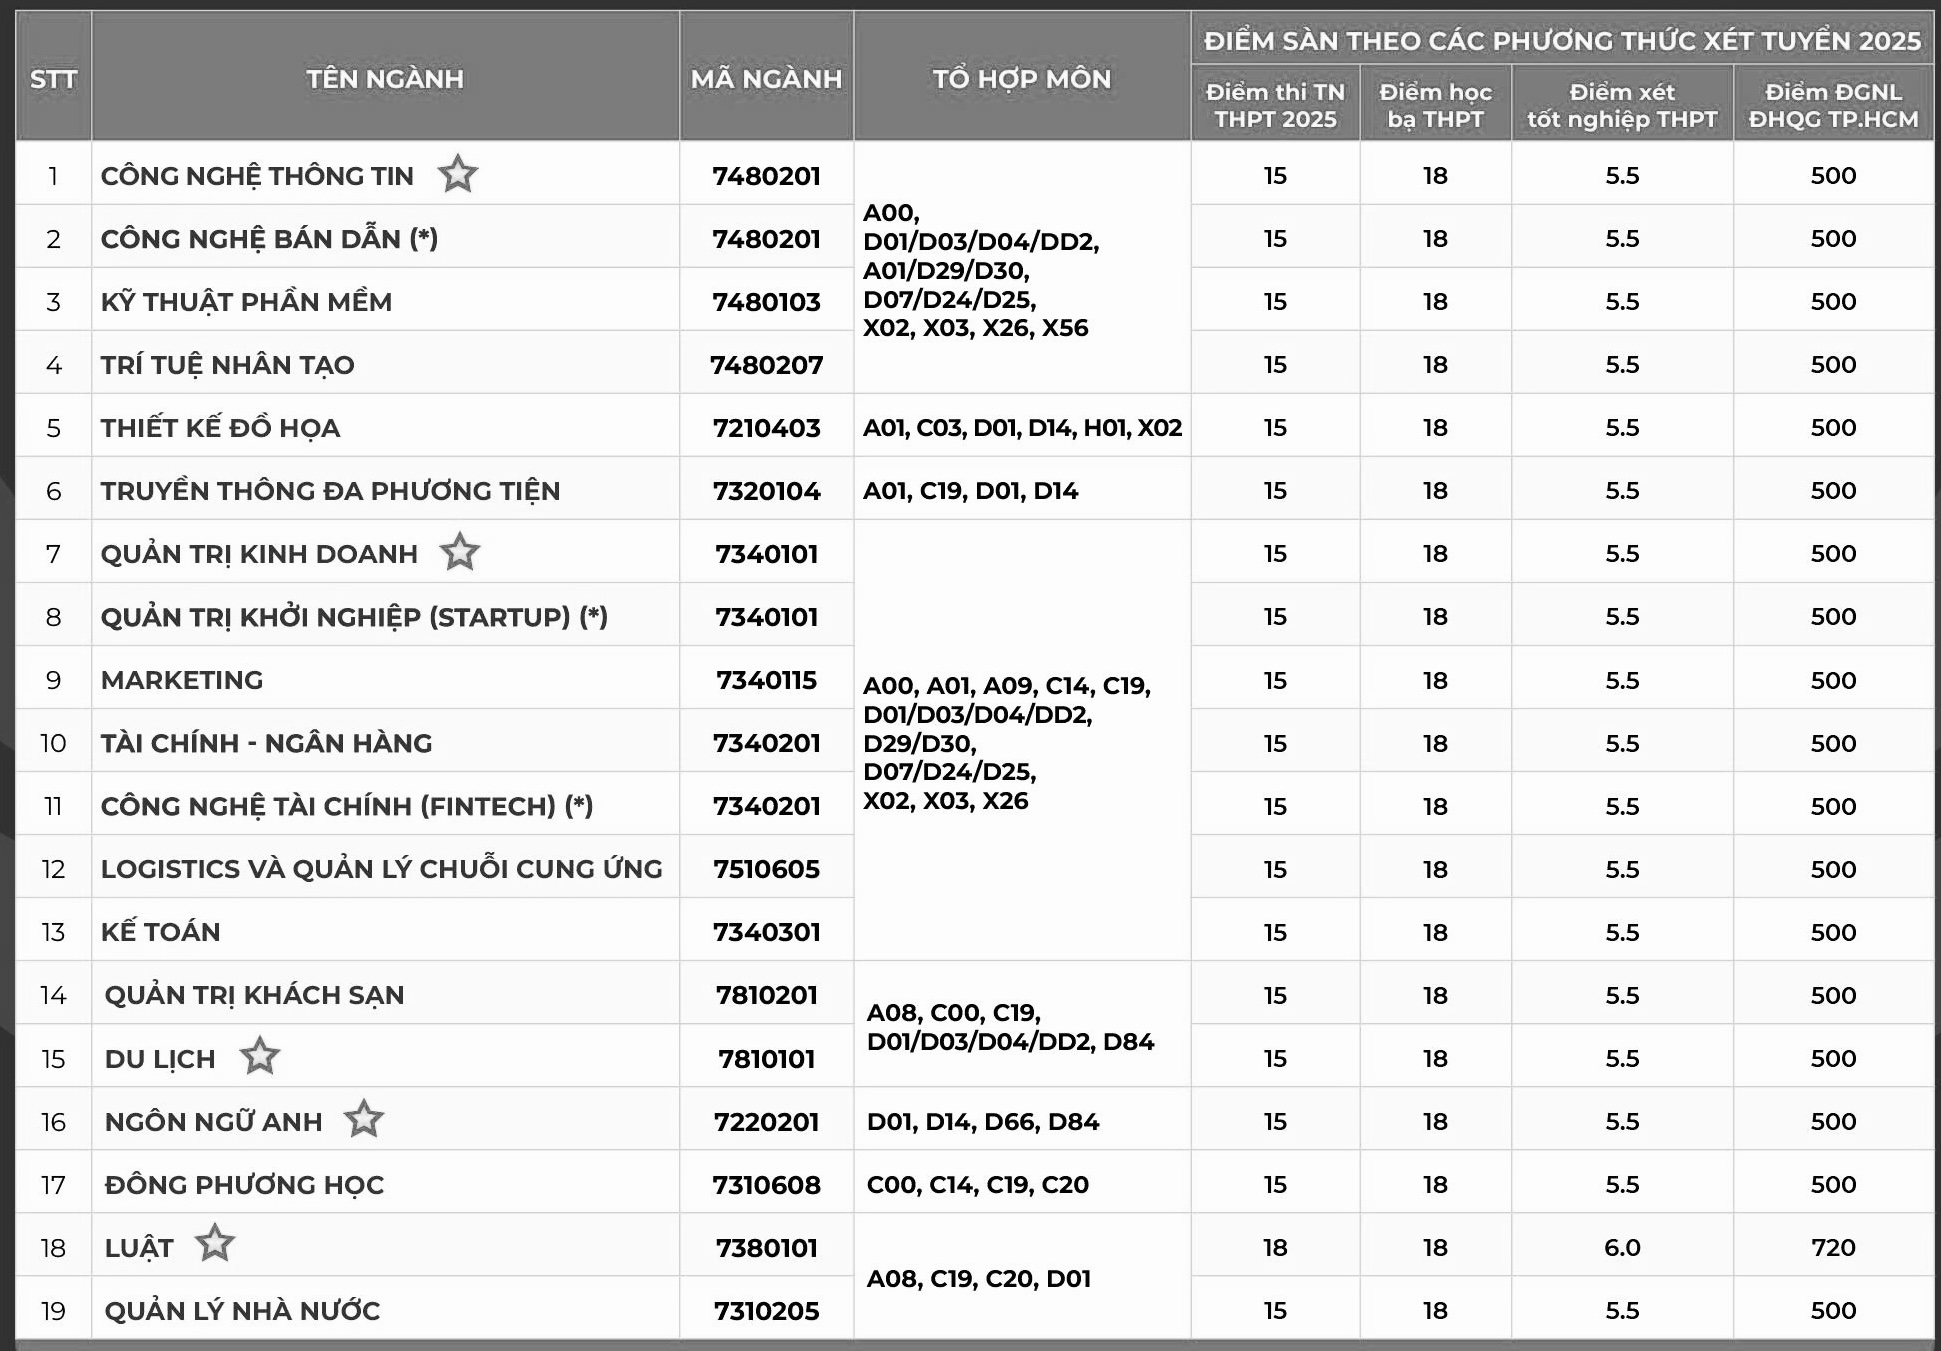The image size is (1941, 1351).
Task: Click the Điểm học bạ THPT header
Action: pos(1435,105)
